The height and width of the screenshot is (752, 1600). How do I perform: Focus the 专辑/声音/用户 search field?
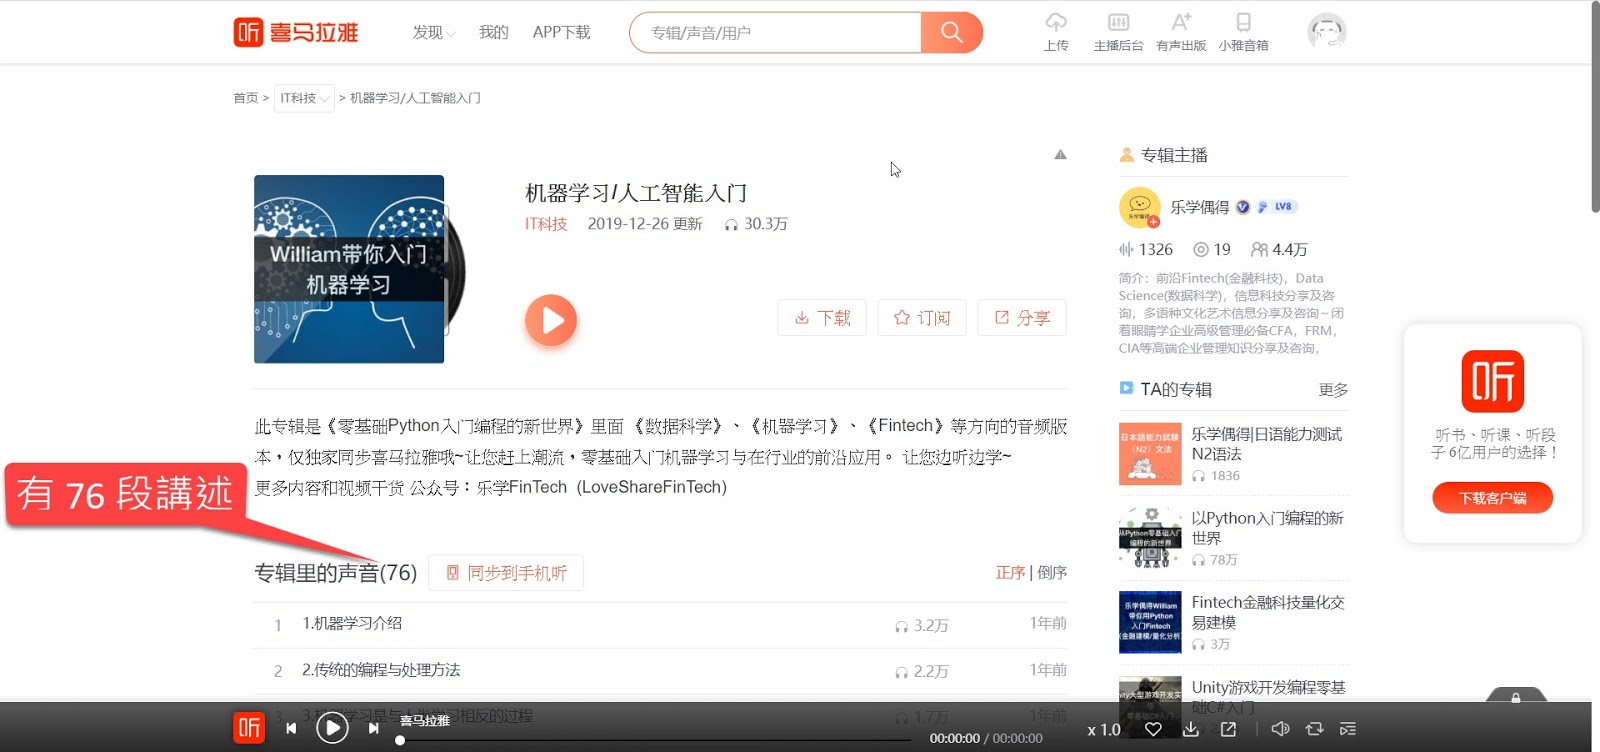776,32
